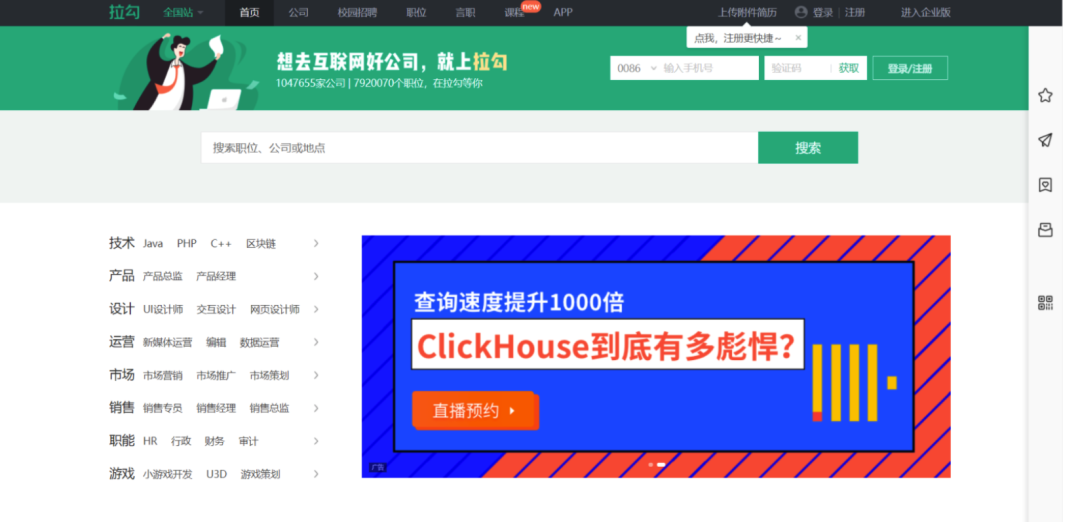Click the 拉勾 logo in the header

coord(125,12)
